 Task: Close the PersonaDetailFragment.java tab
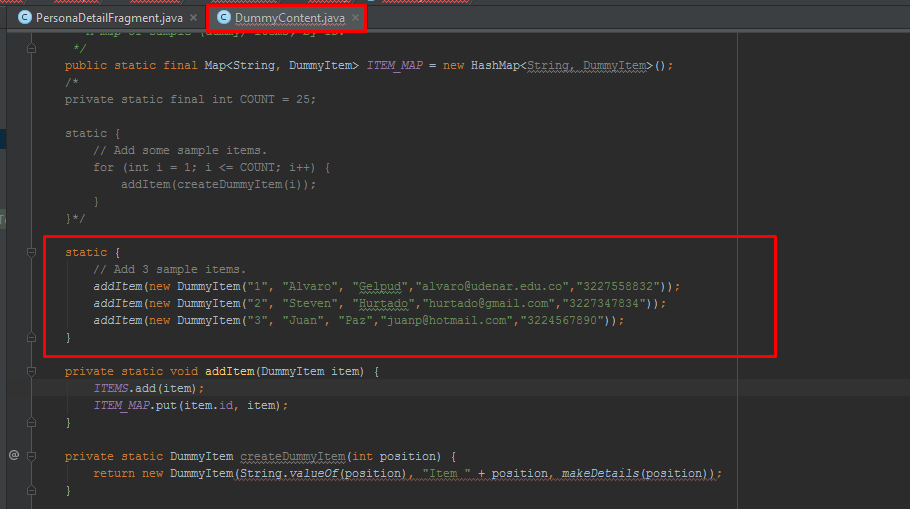(192, 17)
